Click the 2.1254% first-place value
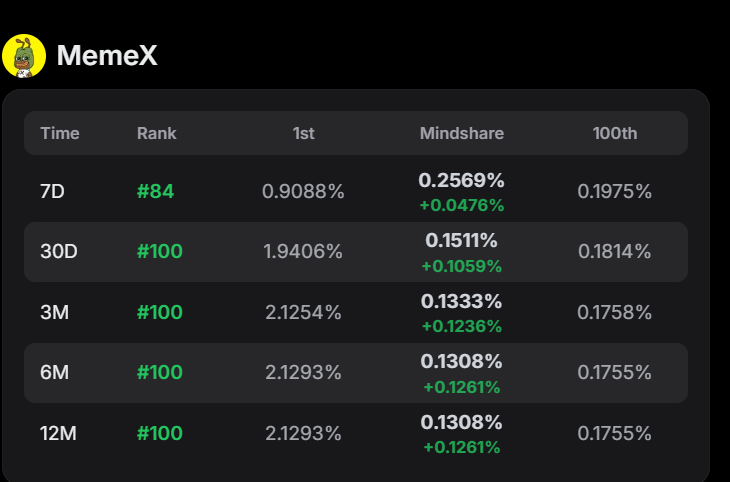The width and height of the screenshot is (730, 482). click(x=303, y=312)
